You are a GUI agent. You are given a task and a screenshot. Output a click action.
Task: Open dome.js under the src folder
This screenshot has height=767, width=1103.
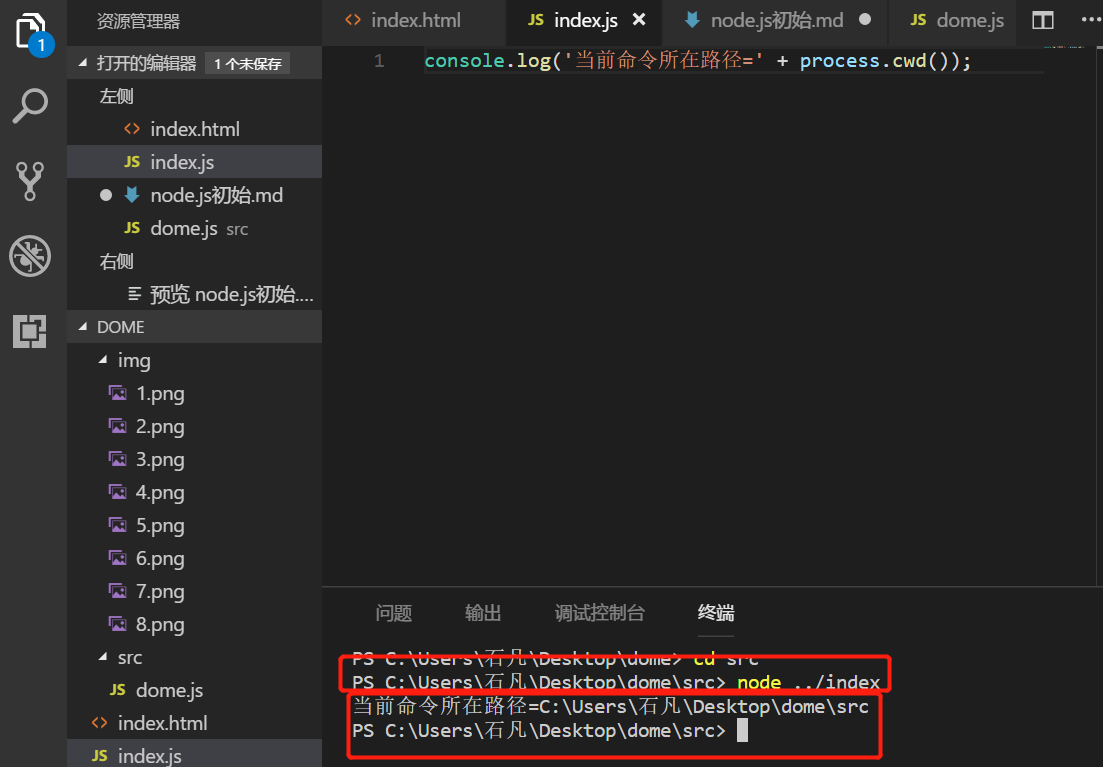click(x=169, y=690)
